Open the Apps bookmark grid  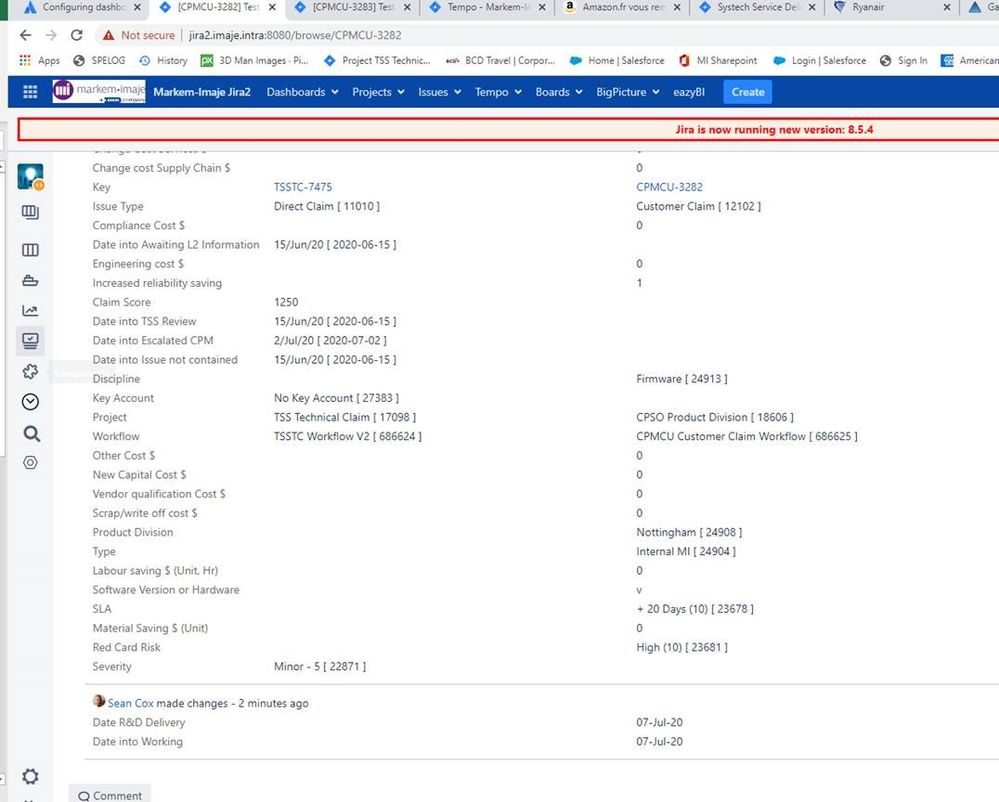pyautogui.click(x=39, y=61)
